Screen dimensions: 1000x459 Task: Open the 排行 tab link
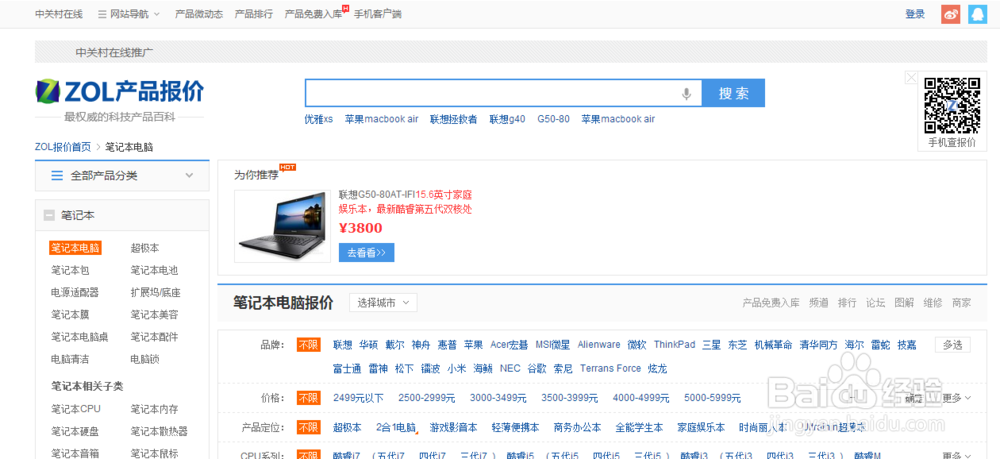pyautogui.click(x=847, y=302)
